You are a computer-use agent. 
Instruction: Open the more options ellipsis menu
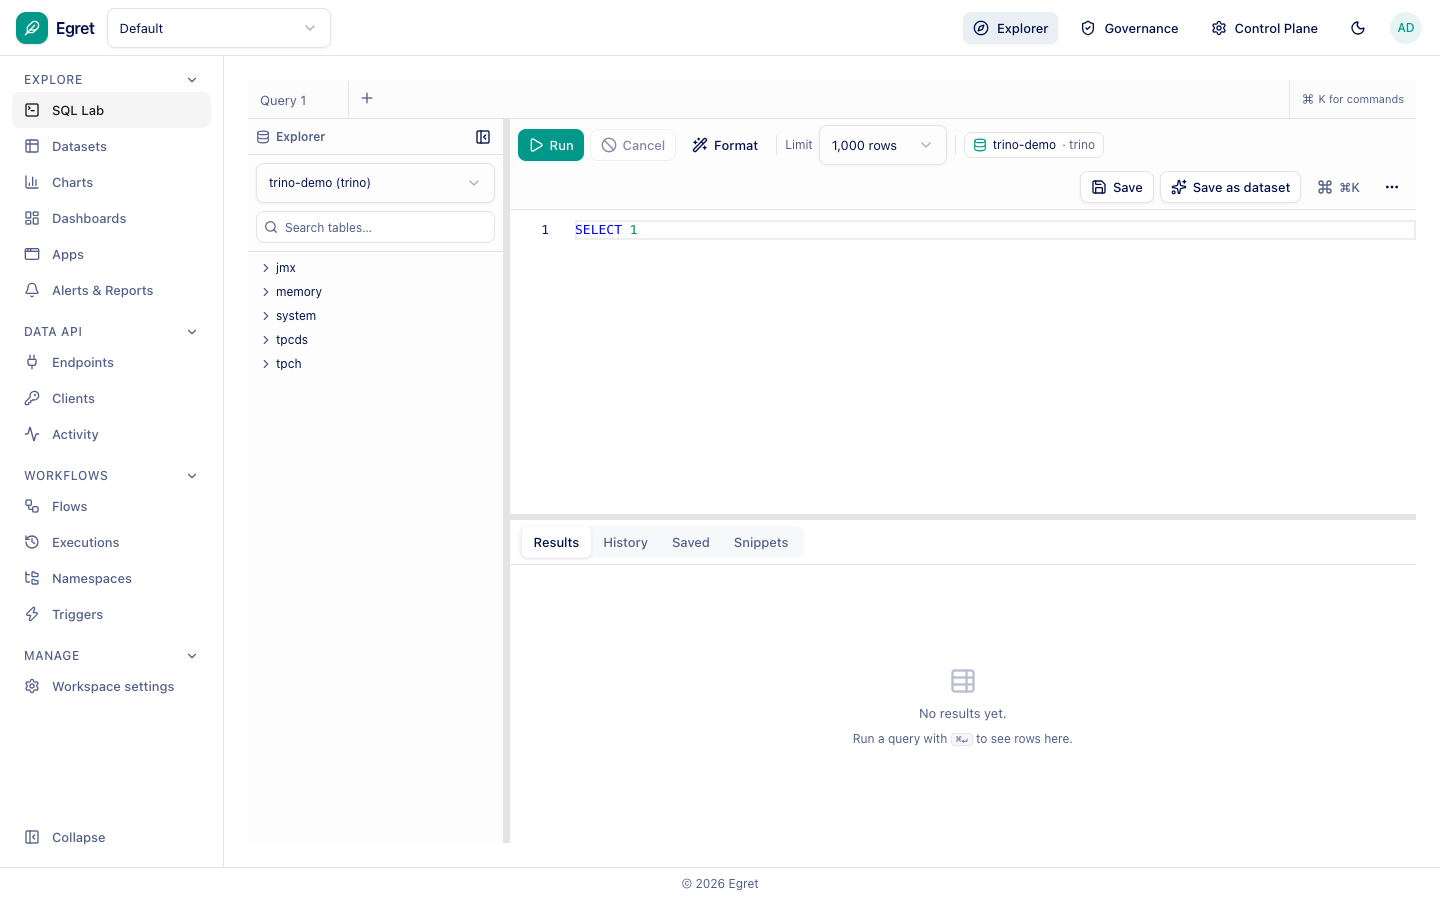1392,187
